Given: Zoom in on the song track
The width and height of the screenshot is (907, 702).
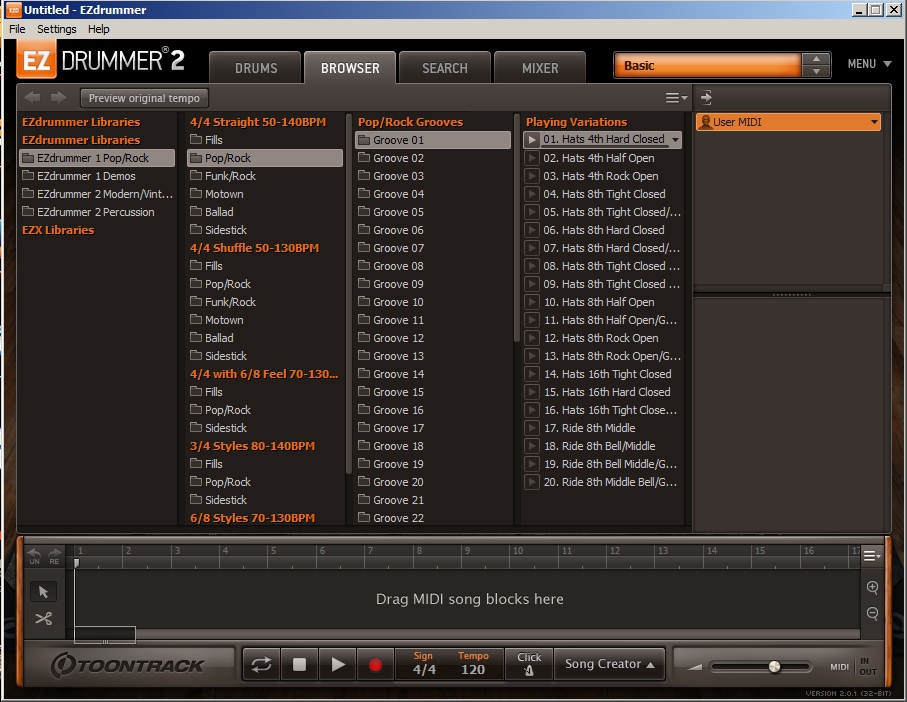Looking at the screenshot, I should click(873, 588).
